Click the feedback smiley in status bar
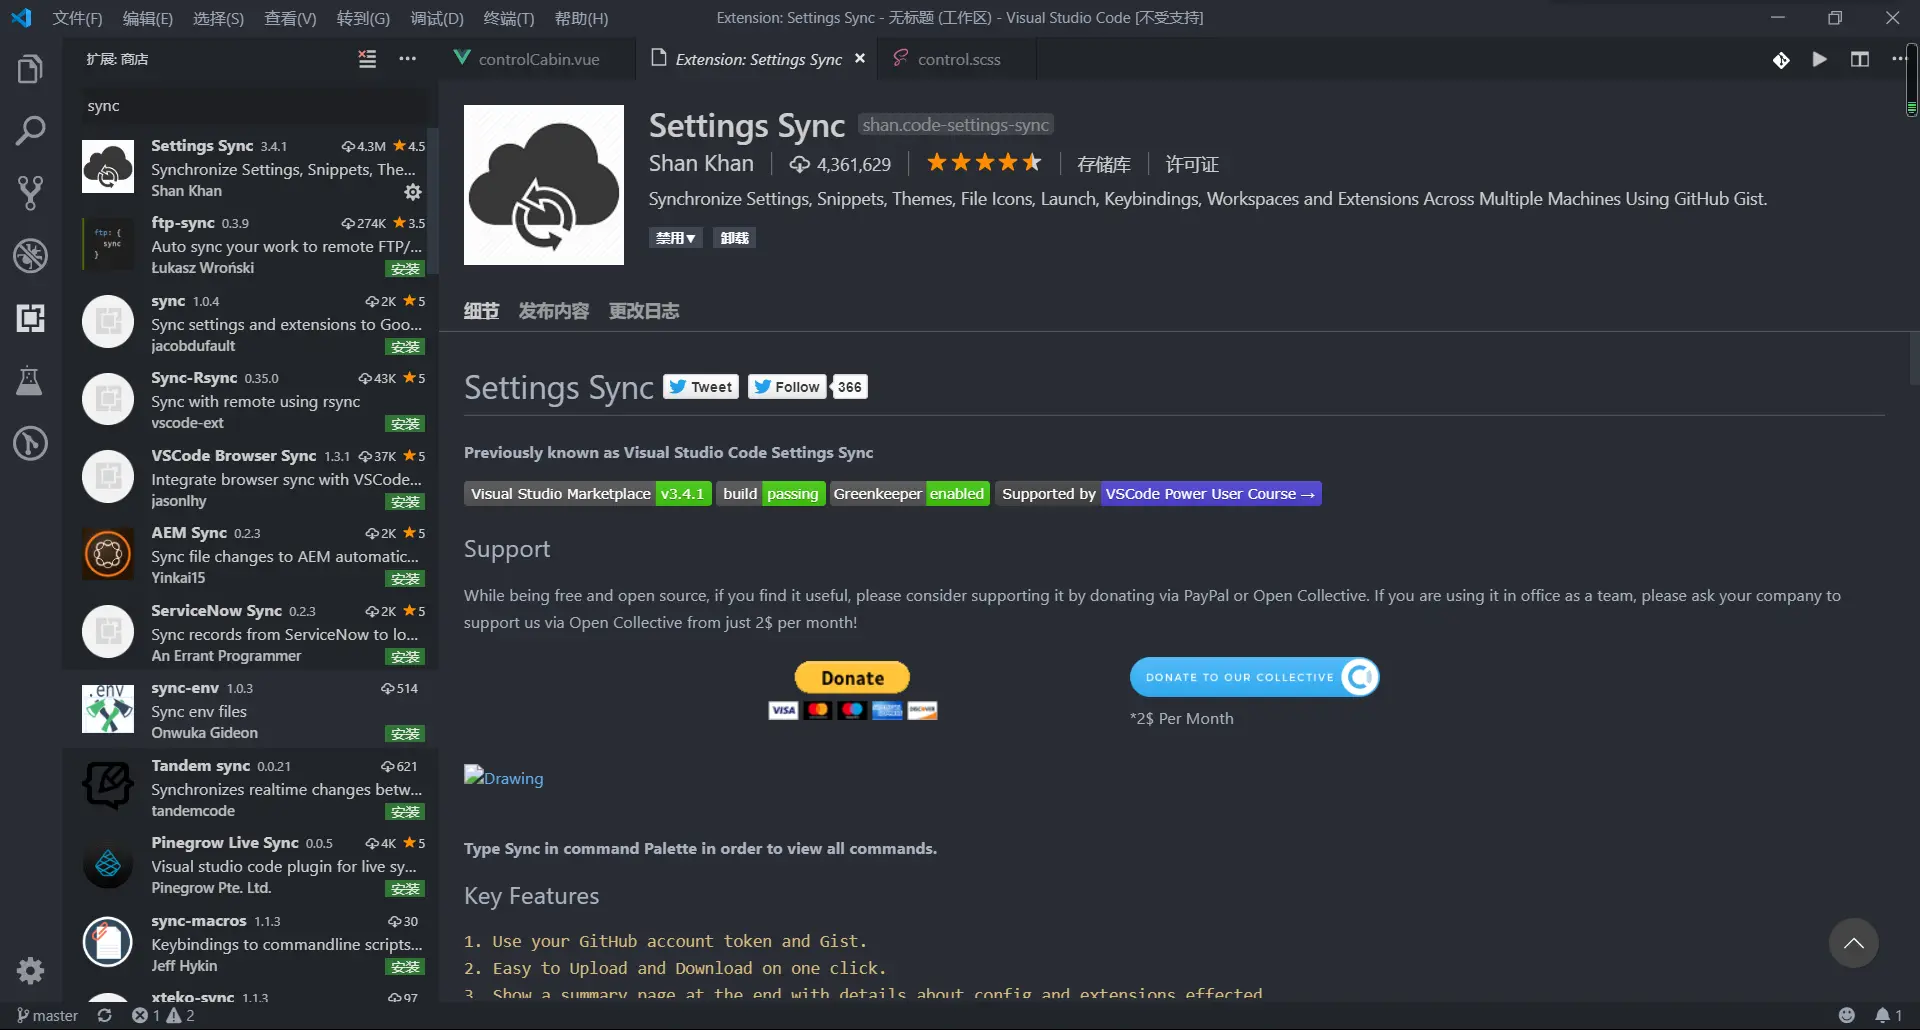 1847,1015
